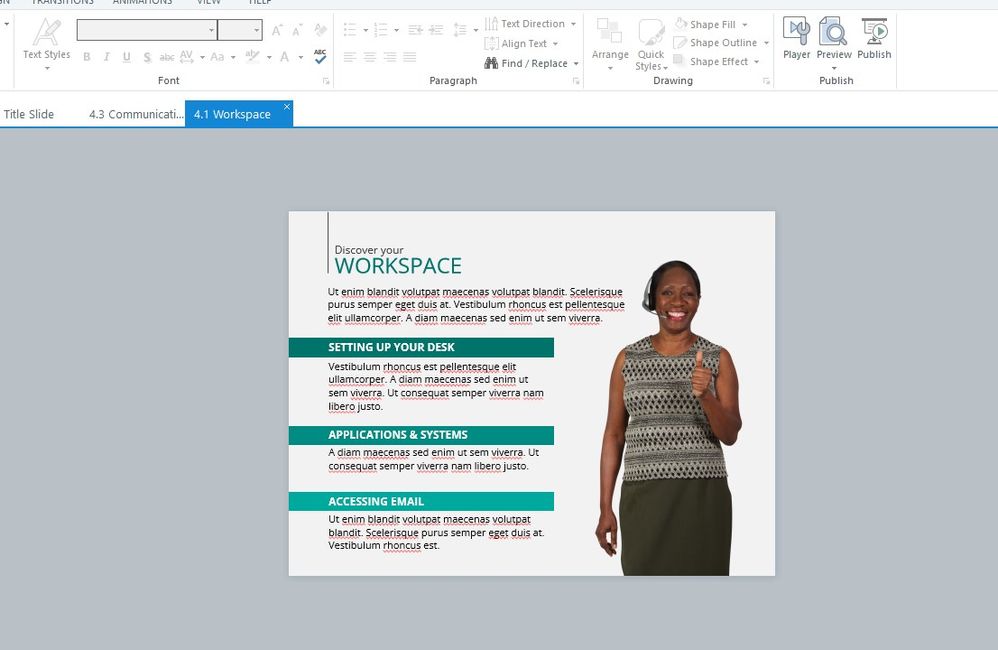Toggle underline formatting
998x650 pixels.
126,57
